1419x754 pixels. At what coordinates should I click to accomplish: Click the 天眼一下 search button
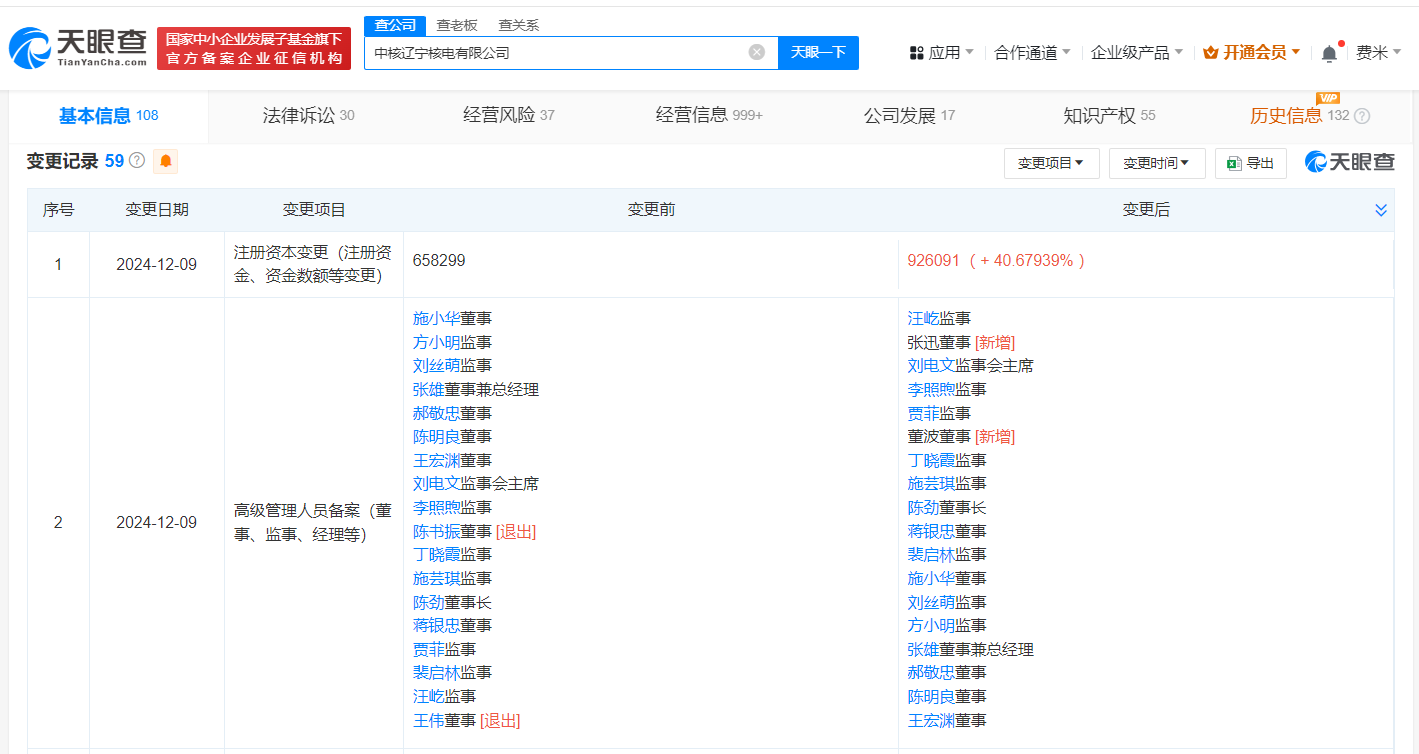(x=818, y=52)
